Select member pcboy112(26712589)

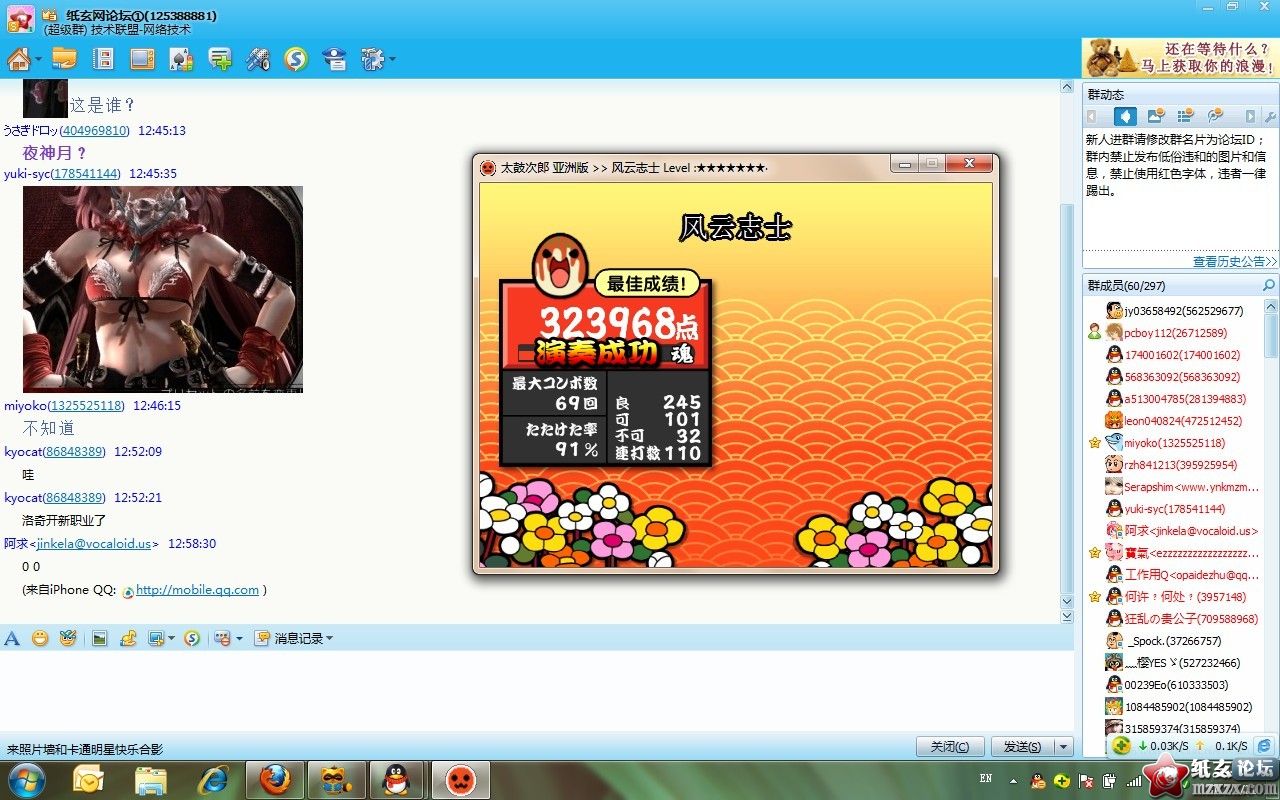[x=1175, y=333]
